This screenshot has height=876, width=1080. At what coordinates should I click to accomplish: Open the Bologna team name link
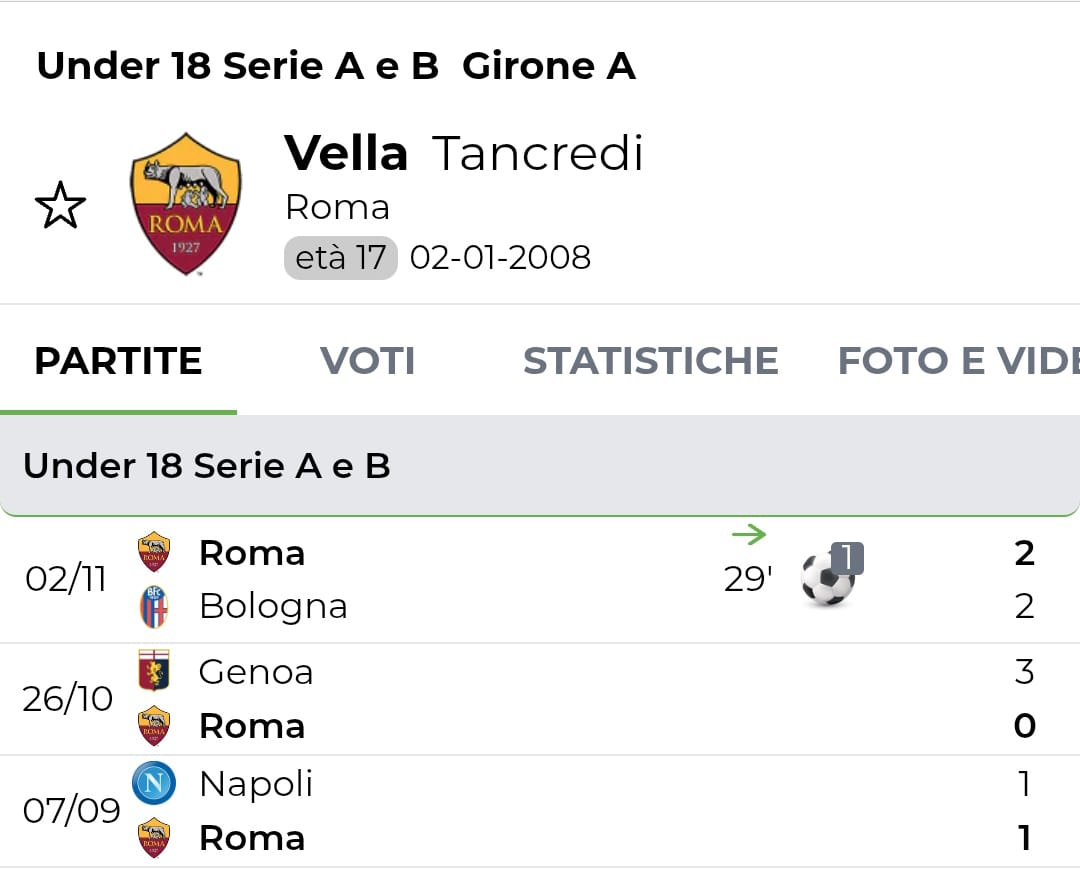273,607
